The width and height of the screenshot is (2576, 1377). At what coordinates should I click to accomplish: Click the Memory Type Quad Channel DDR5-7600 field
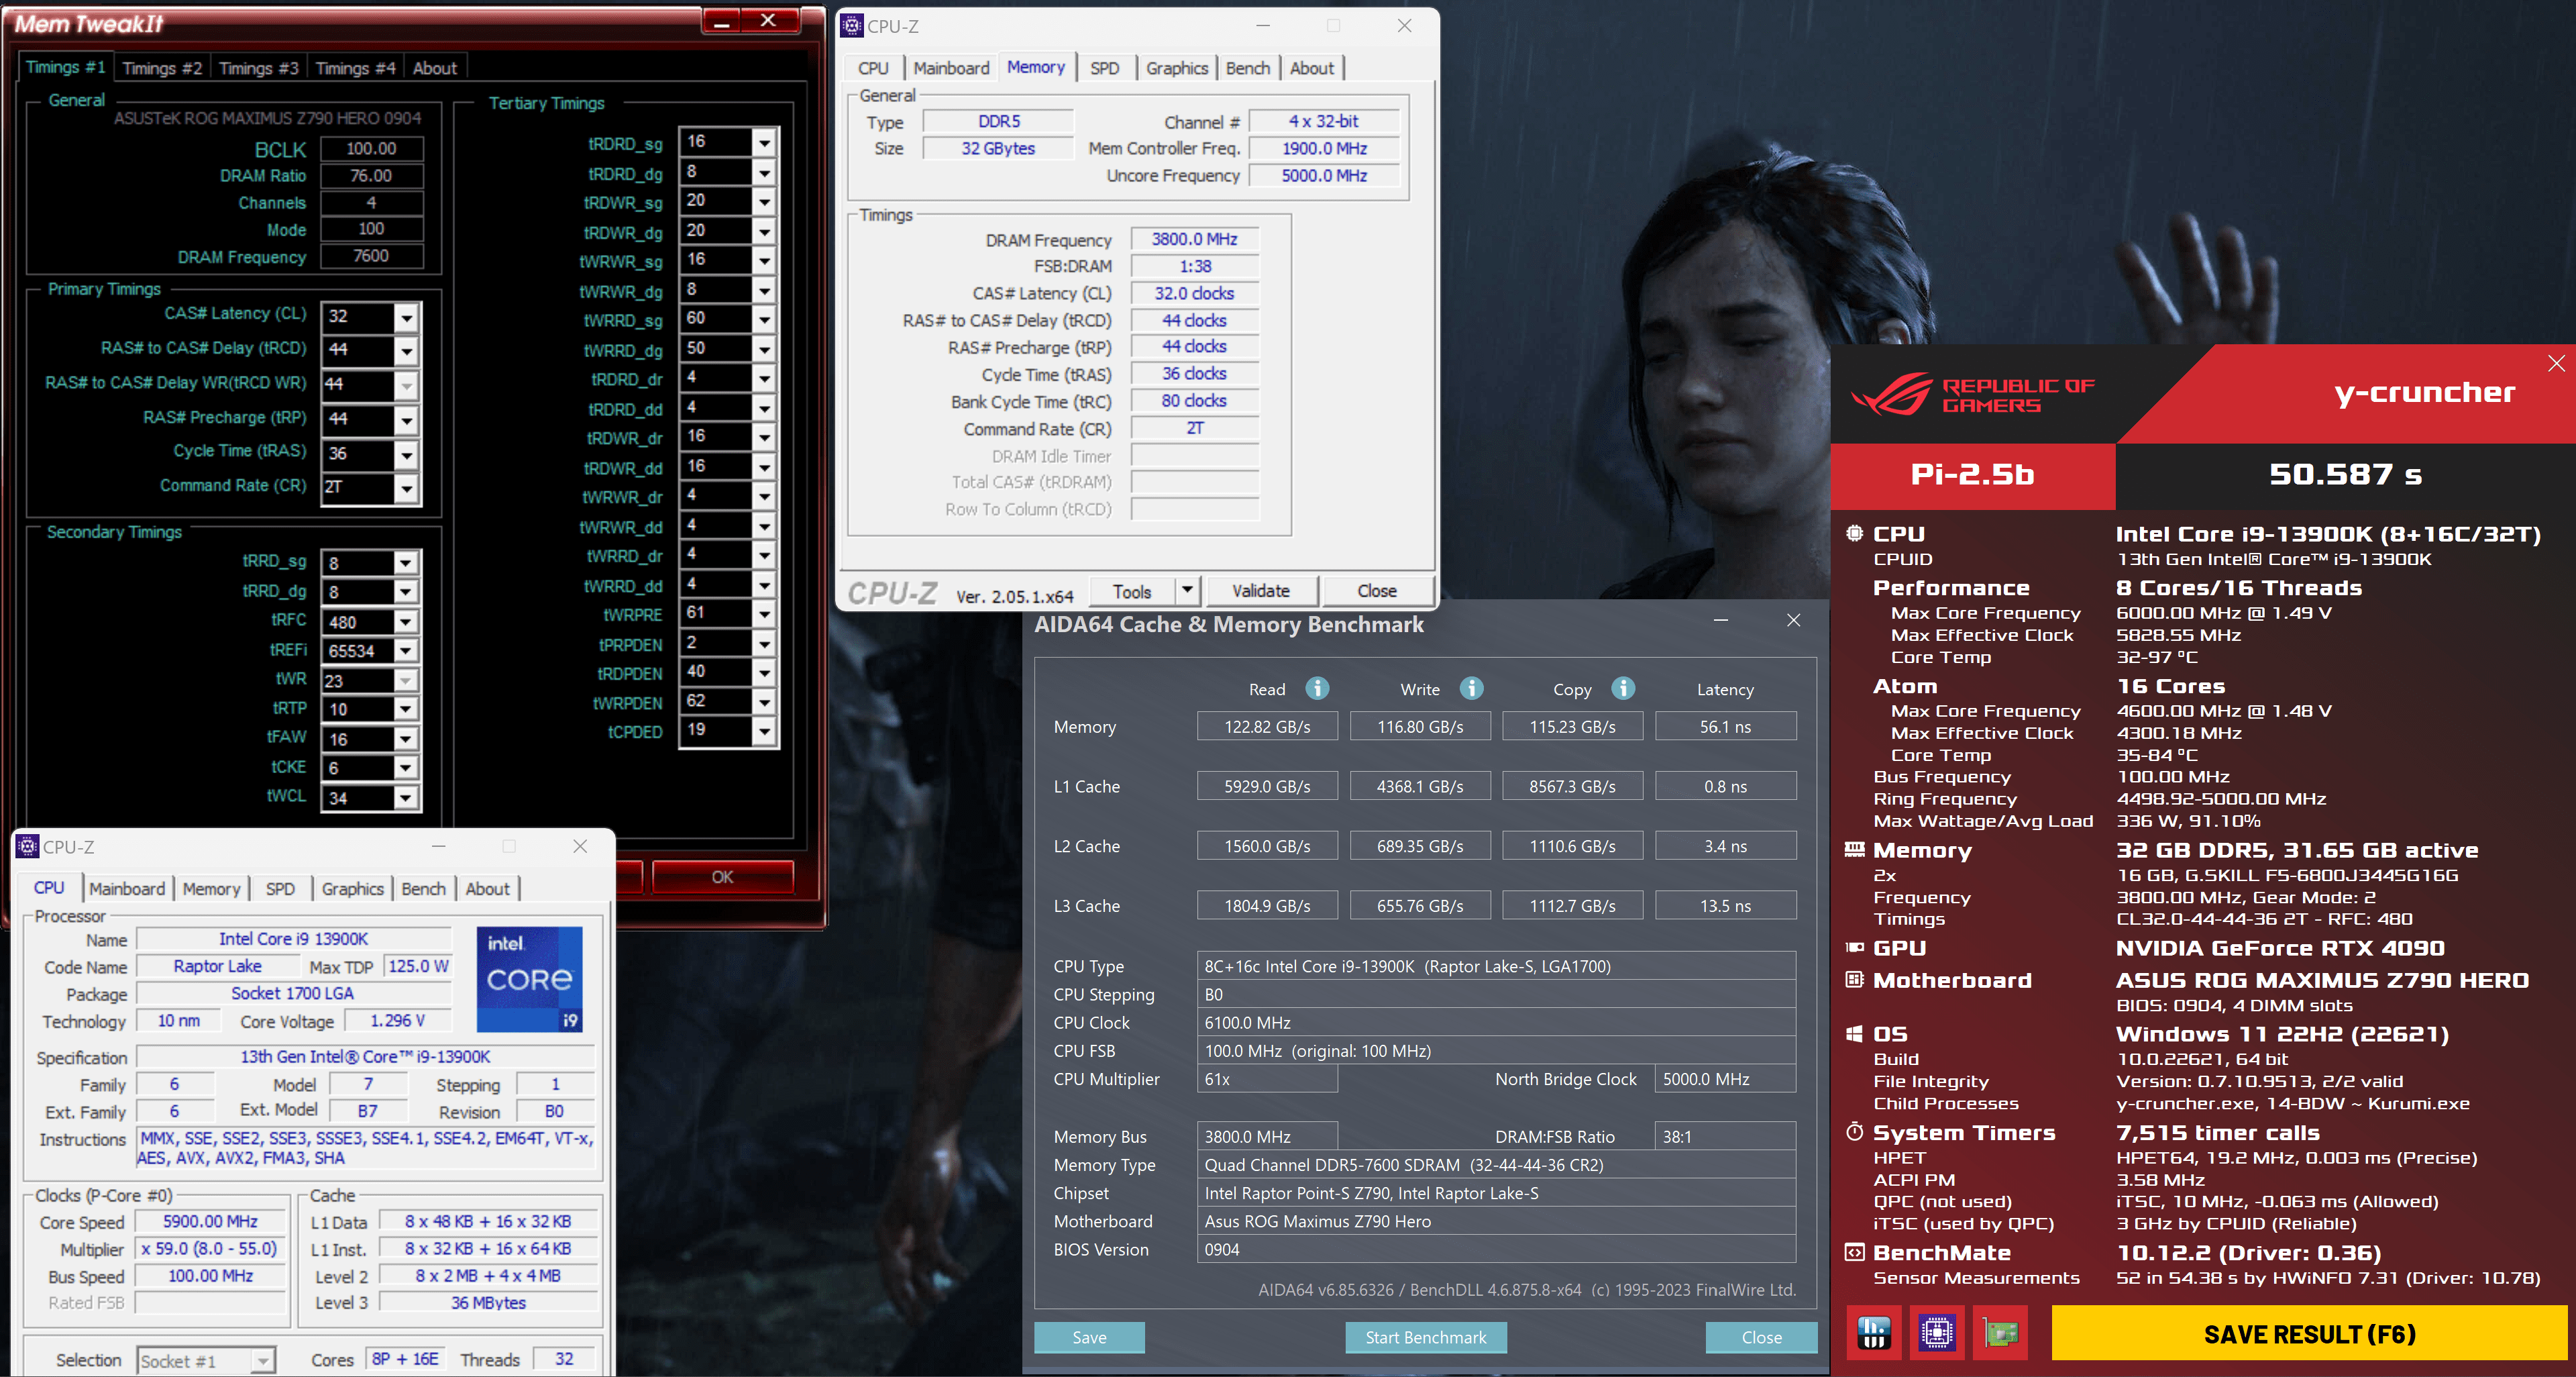point(1496,1165)
